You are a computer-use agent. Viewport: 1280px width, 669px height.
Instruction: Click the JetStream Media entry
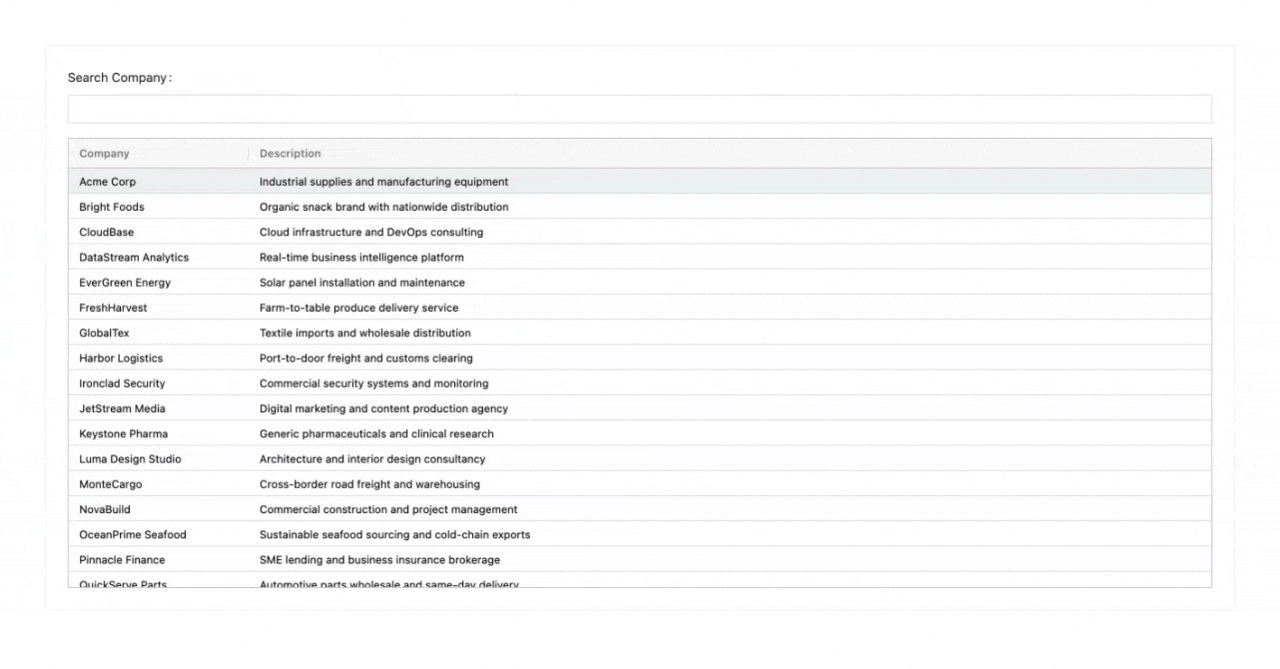(122, 408)
